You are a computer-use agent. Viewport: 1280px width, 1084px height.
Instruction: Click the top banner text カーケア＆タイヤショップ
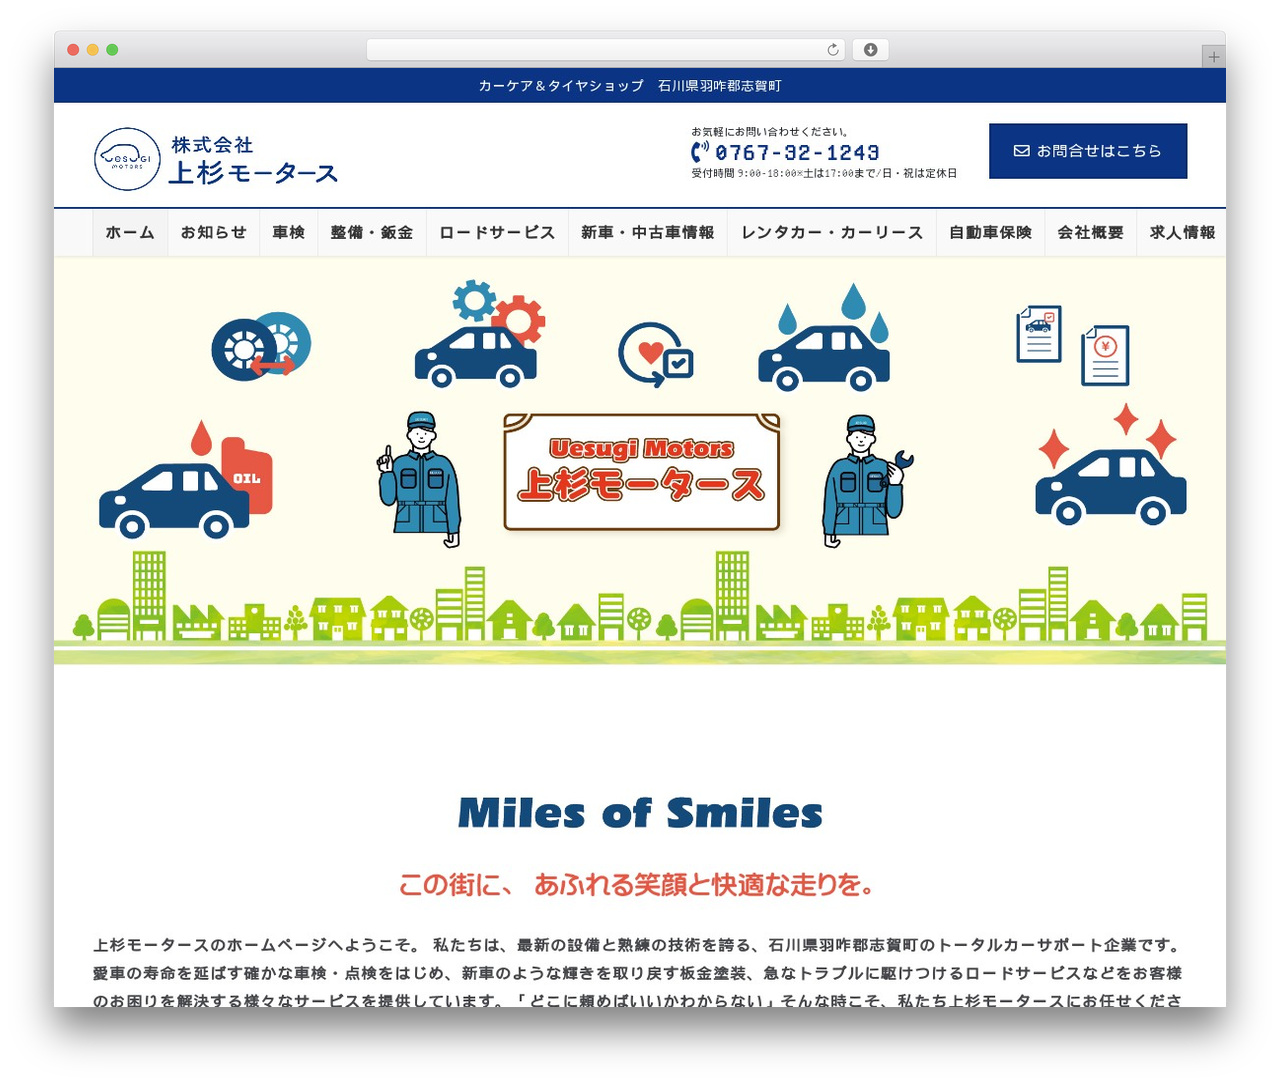click(x=561, y=86)
